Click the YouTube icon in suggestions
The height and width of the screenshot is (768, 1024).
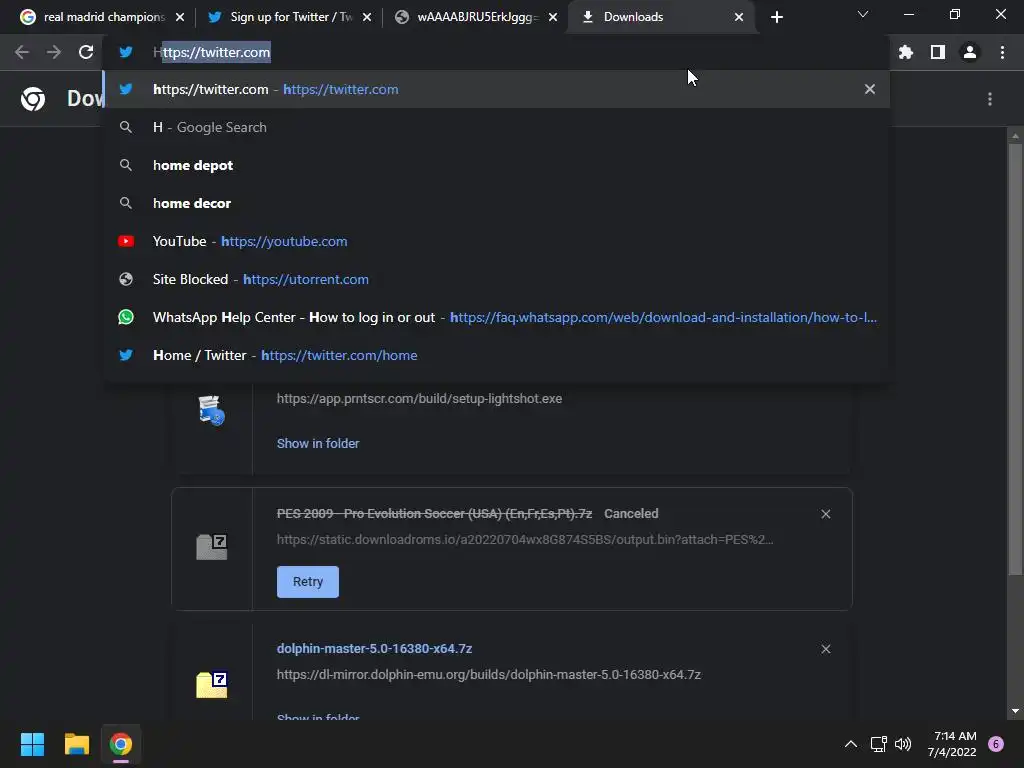(126, 241)
